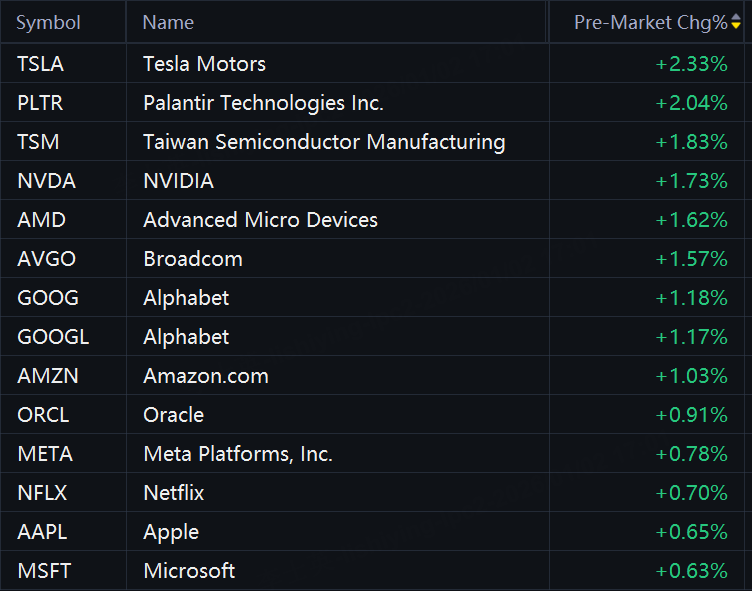
Task: Click the GOOGL ticker symbol
Action: coord(53,337)
